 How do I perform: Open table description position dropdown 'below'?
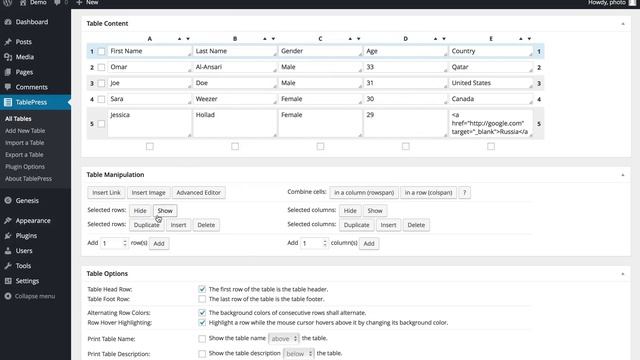(x=298, y=353)
